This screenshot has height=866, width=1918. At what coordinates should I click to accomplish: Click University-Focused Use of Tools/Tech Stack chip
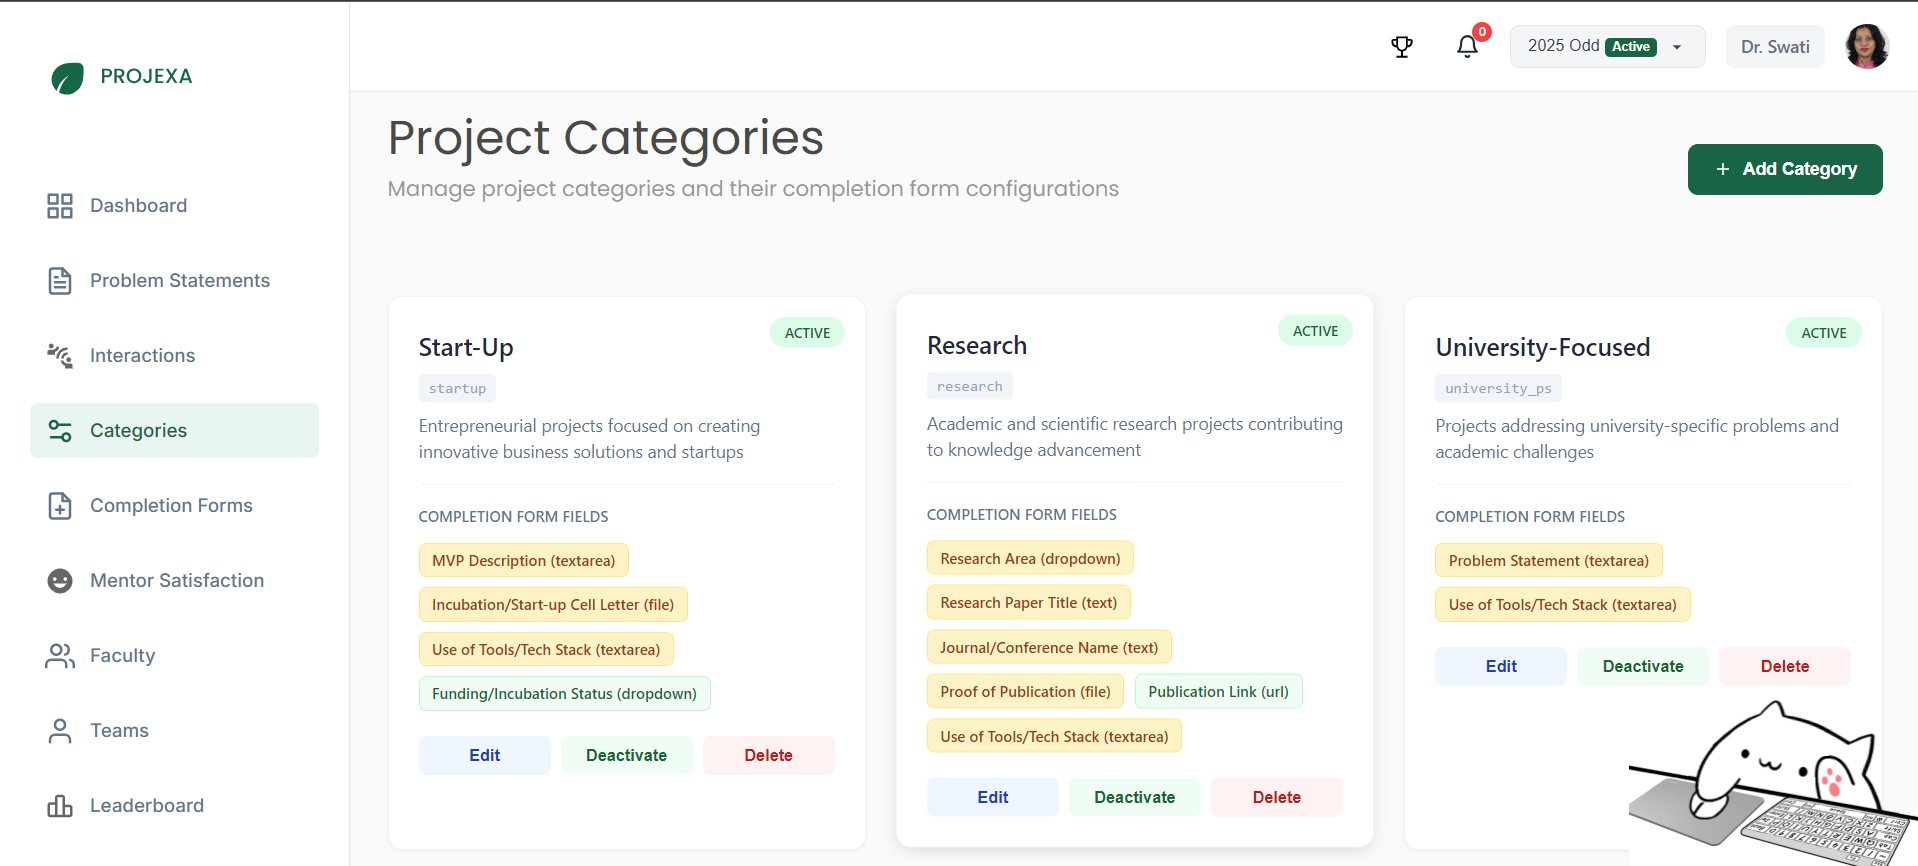(1563, 605)
